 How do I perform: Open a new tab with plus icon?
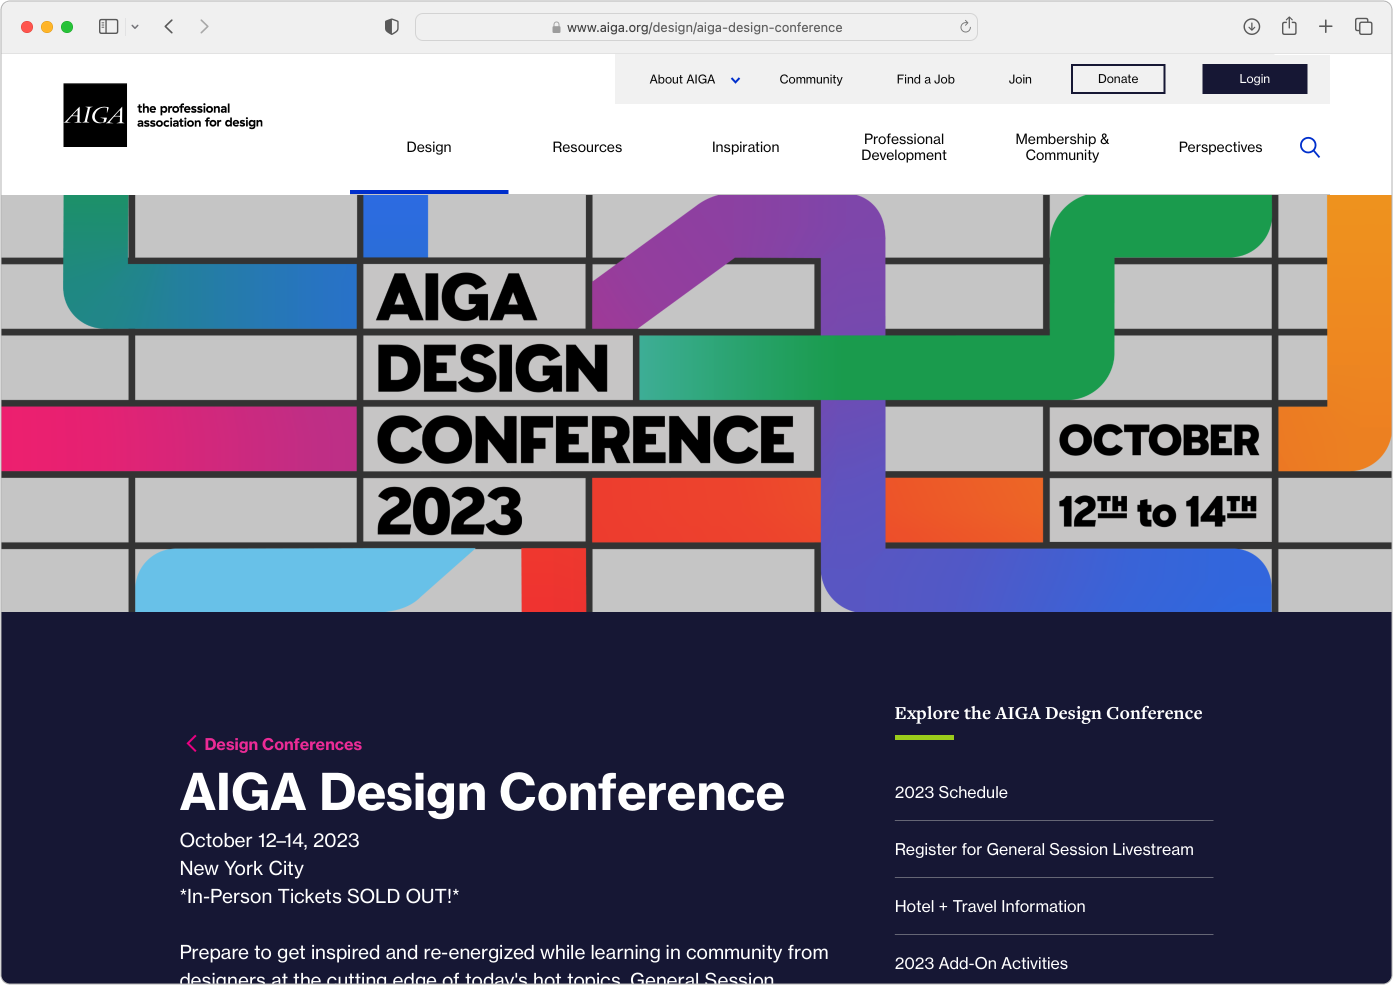(1325, 27)
